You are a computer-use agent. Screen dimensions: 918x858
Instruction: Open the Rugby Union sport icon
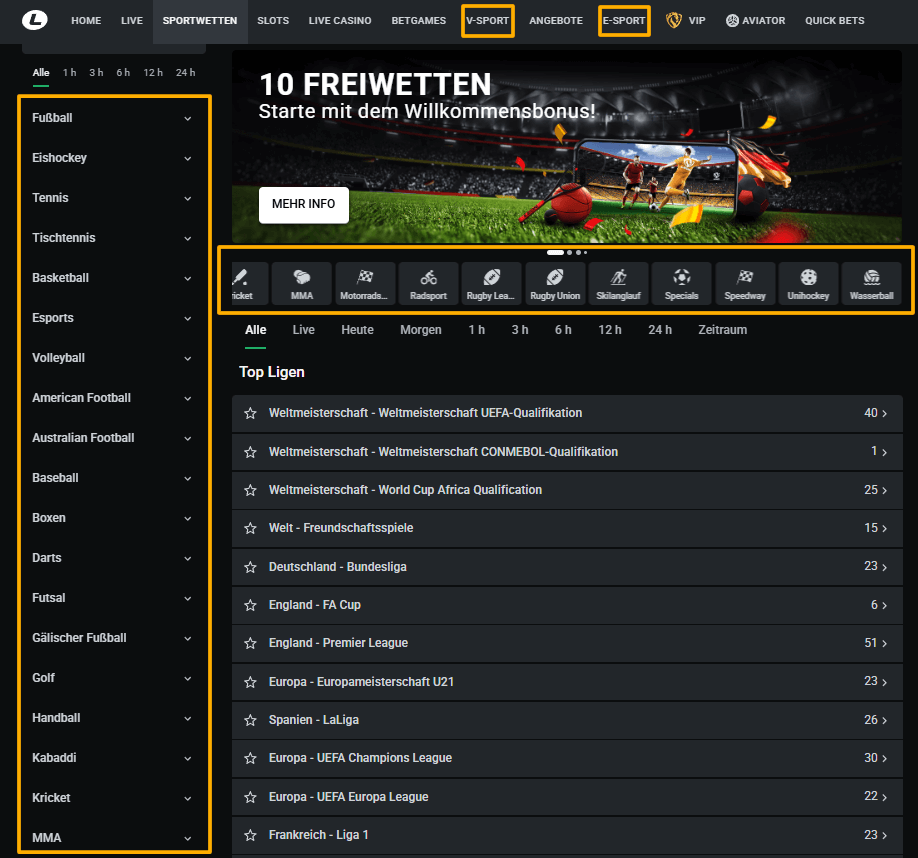point(555,283)
